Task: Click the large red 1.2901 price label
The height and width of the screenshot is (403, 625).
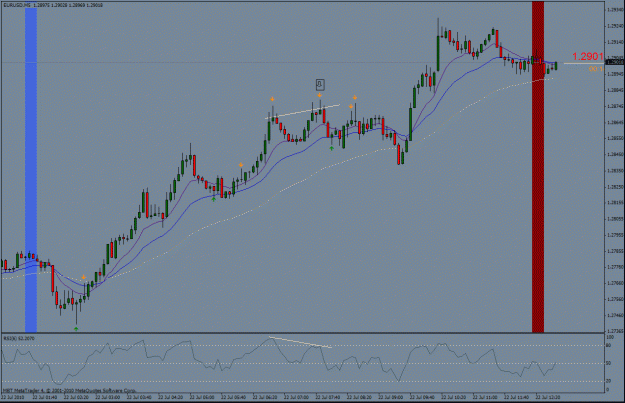Action: click(x=588, y=56)
